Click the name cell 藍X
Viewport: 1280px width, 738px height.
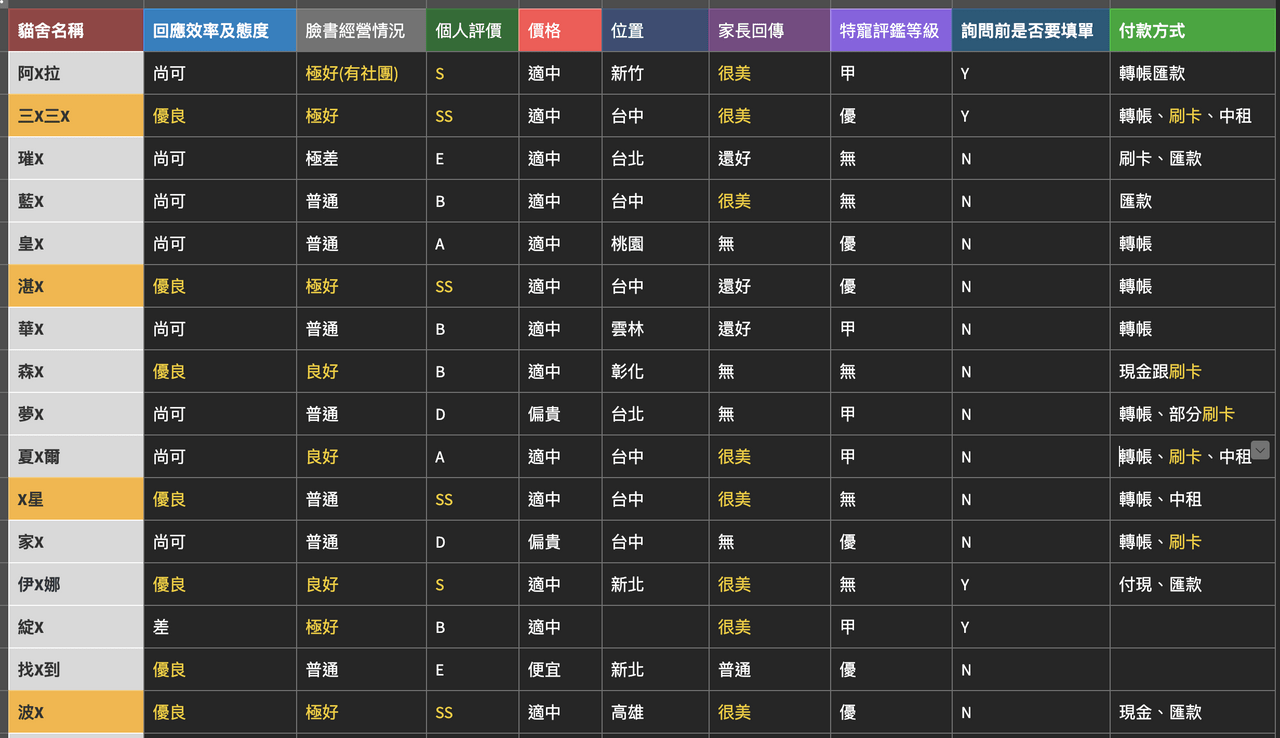click(x=76, y=201)
